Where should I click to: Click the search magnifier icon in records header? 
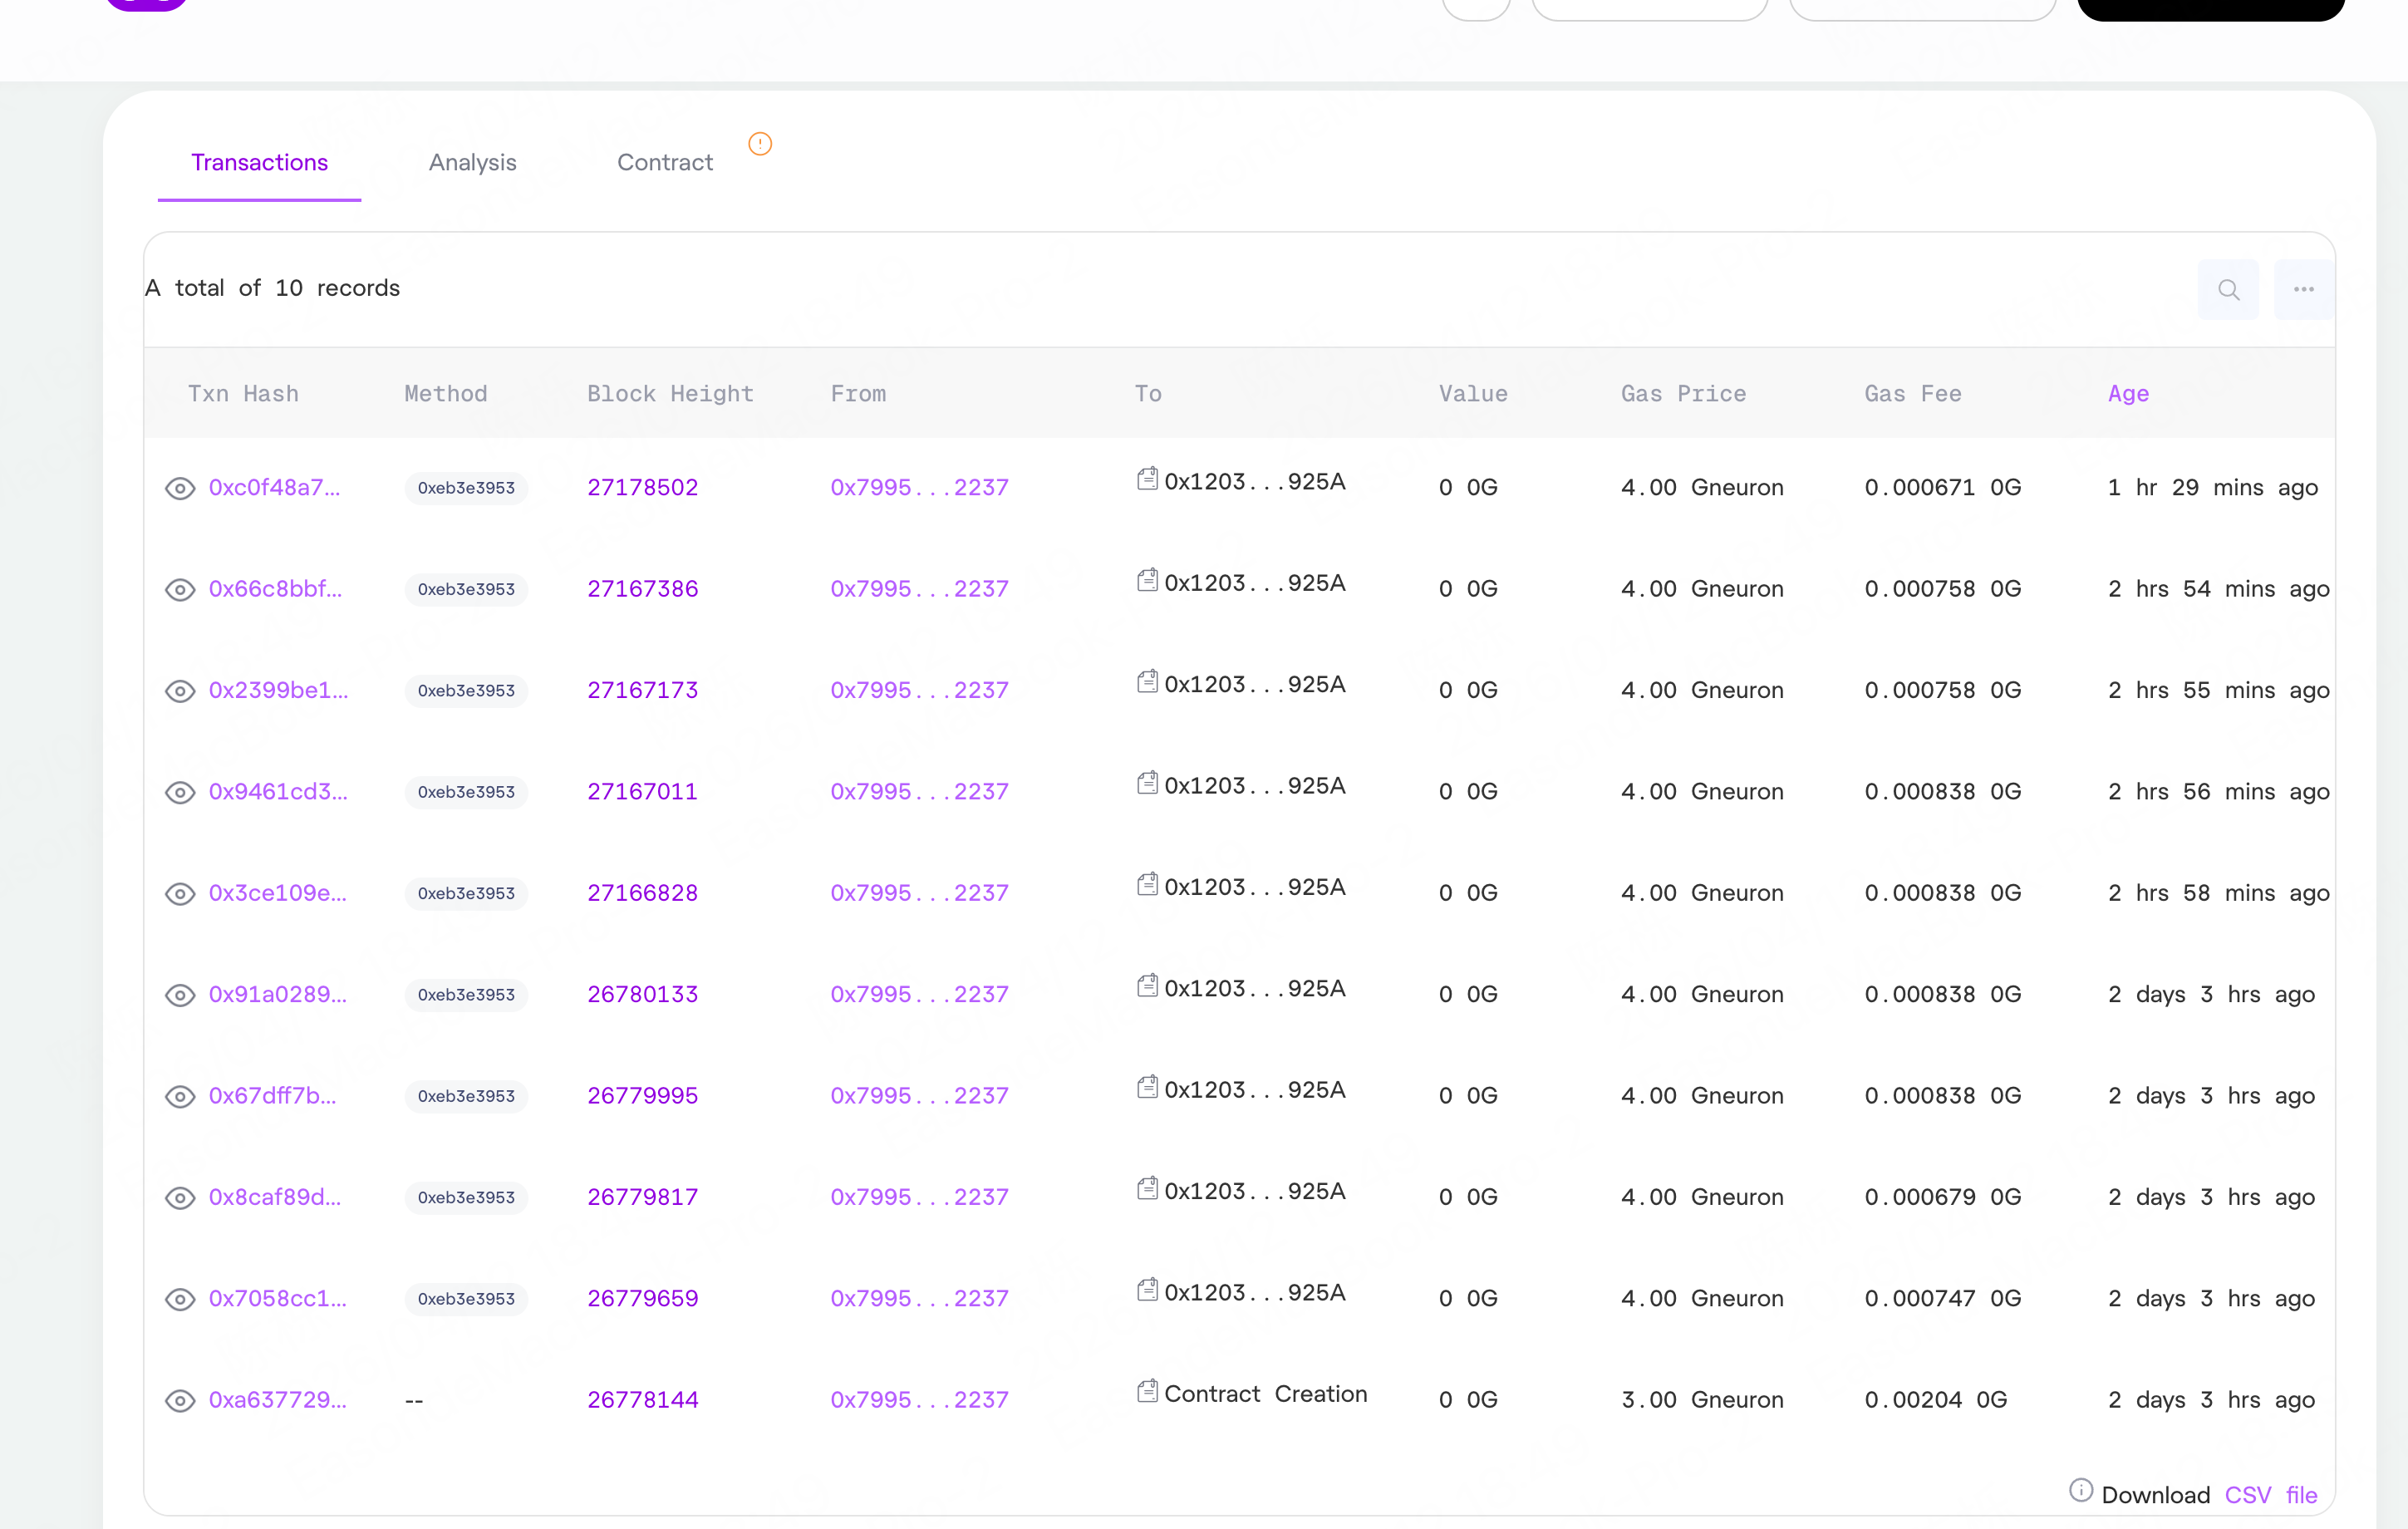pos(2228,290)
